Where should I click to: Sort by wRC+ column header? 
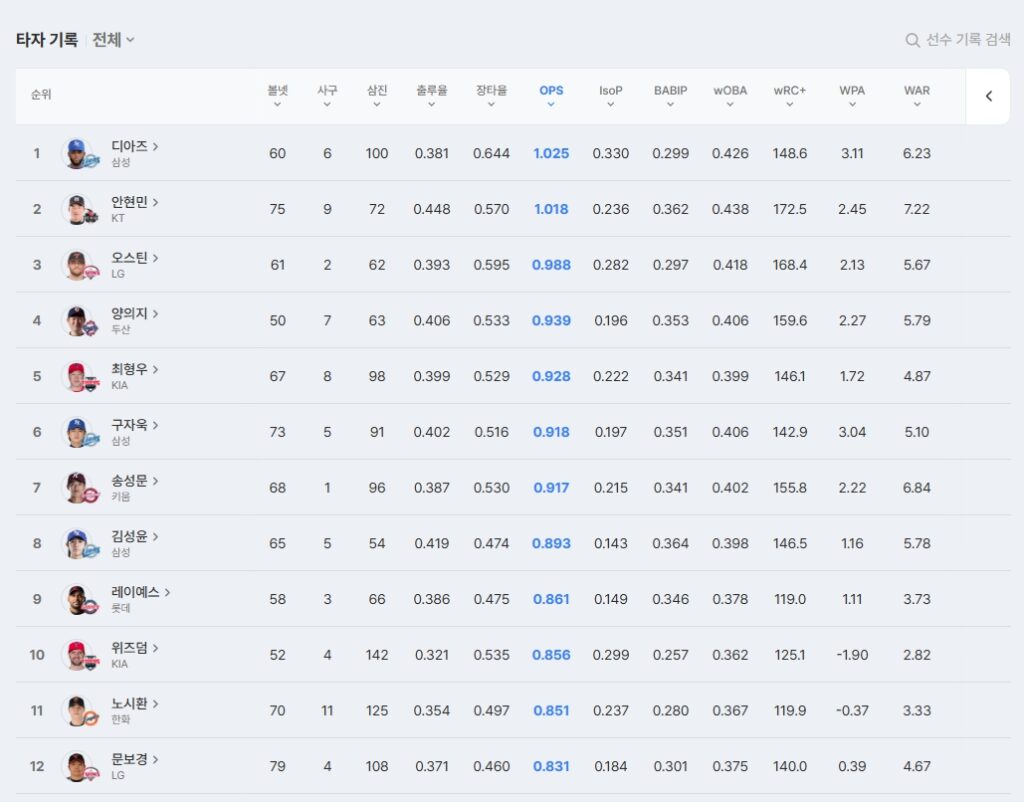coord(789,96)
